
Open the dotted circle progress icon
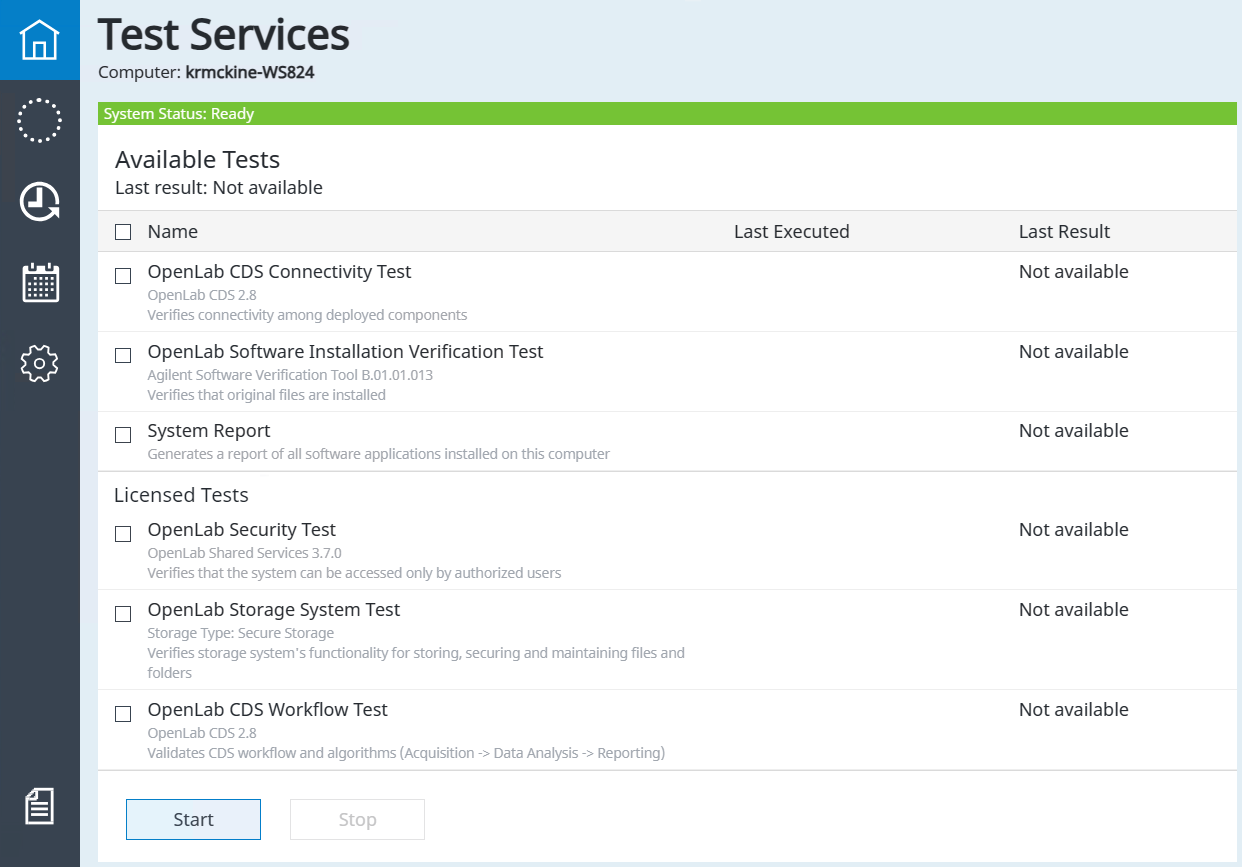(x=40, y=121)
